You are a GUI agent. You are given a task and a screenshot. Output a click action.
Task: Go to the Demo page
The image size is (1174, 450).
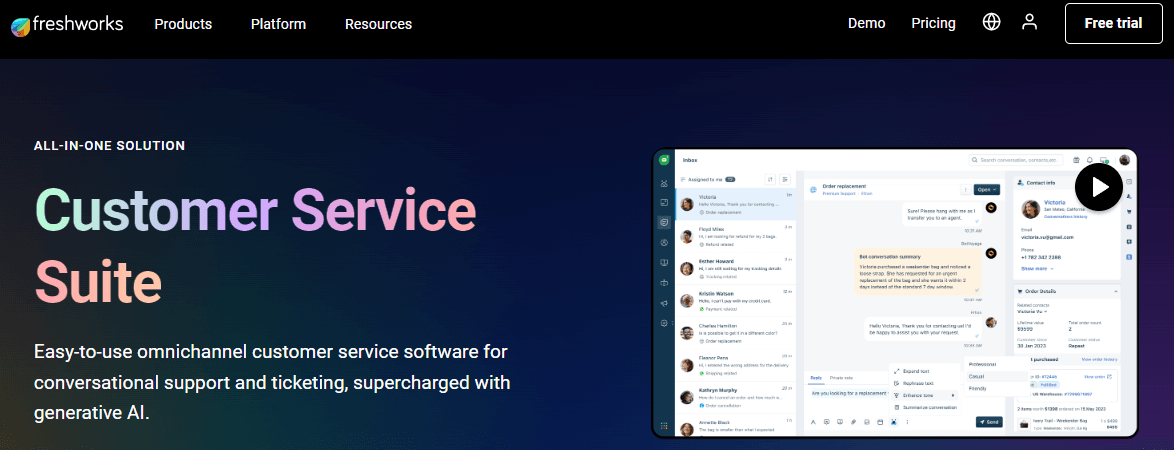click(866, 23)
